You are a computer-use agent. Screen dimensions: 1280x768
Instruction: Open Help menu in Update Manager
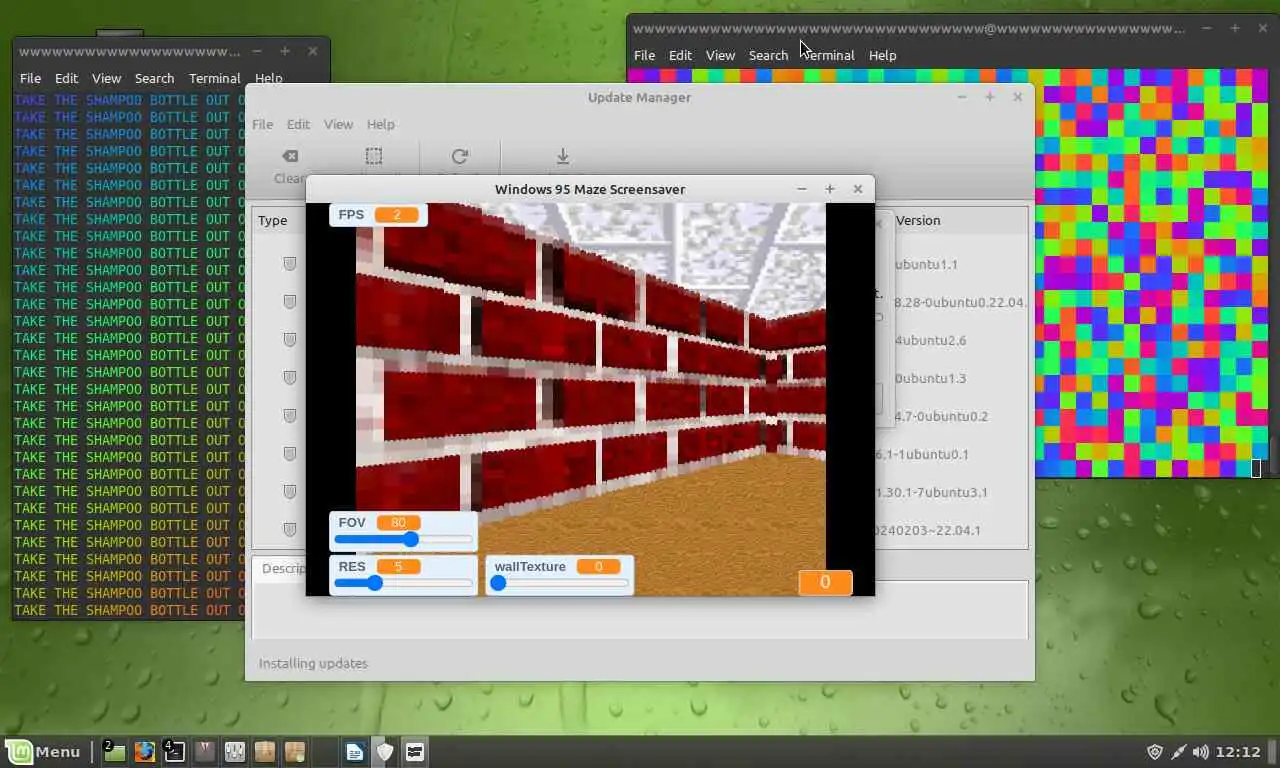tap(380, 124)
